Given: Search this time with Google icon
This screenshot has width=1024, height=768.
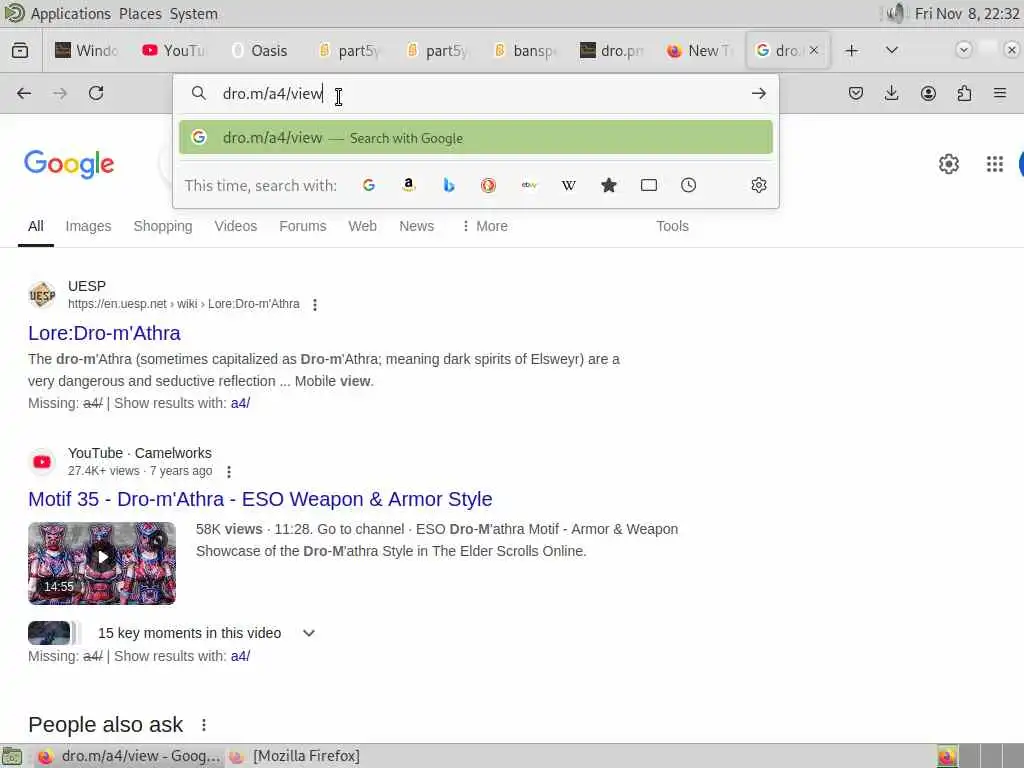Looking at the screenshot, I should 369,185.
